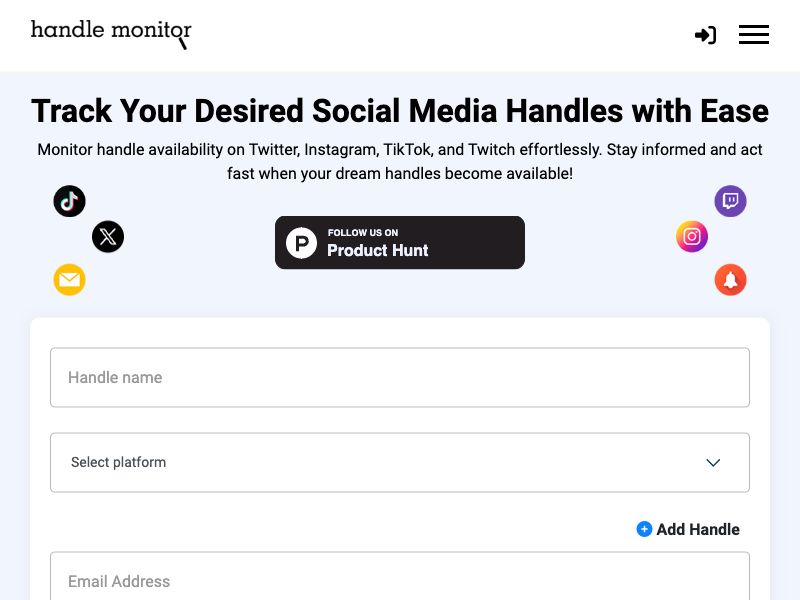Click the Handle name input field
The image size is (800, 600).
[400, 378]
